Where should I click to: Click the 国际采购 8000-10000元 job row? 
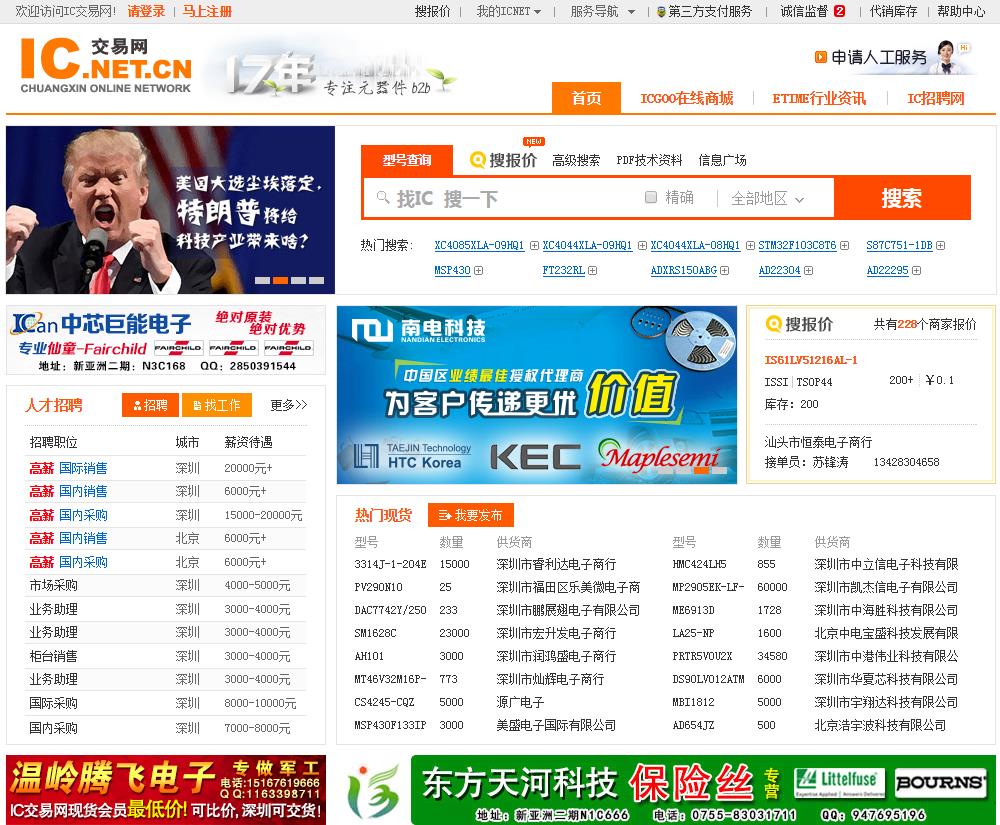pos(167,703)
